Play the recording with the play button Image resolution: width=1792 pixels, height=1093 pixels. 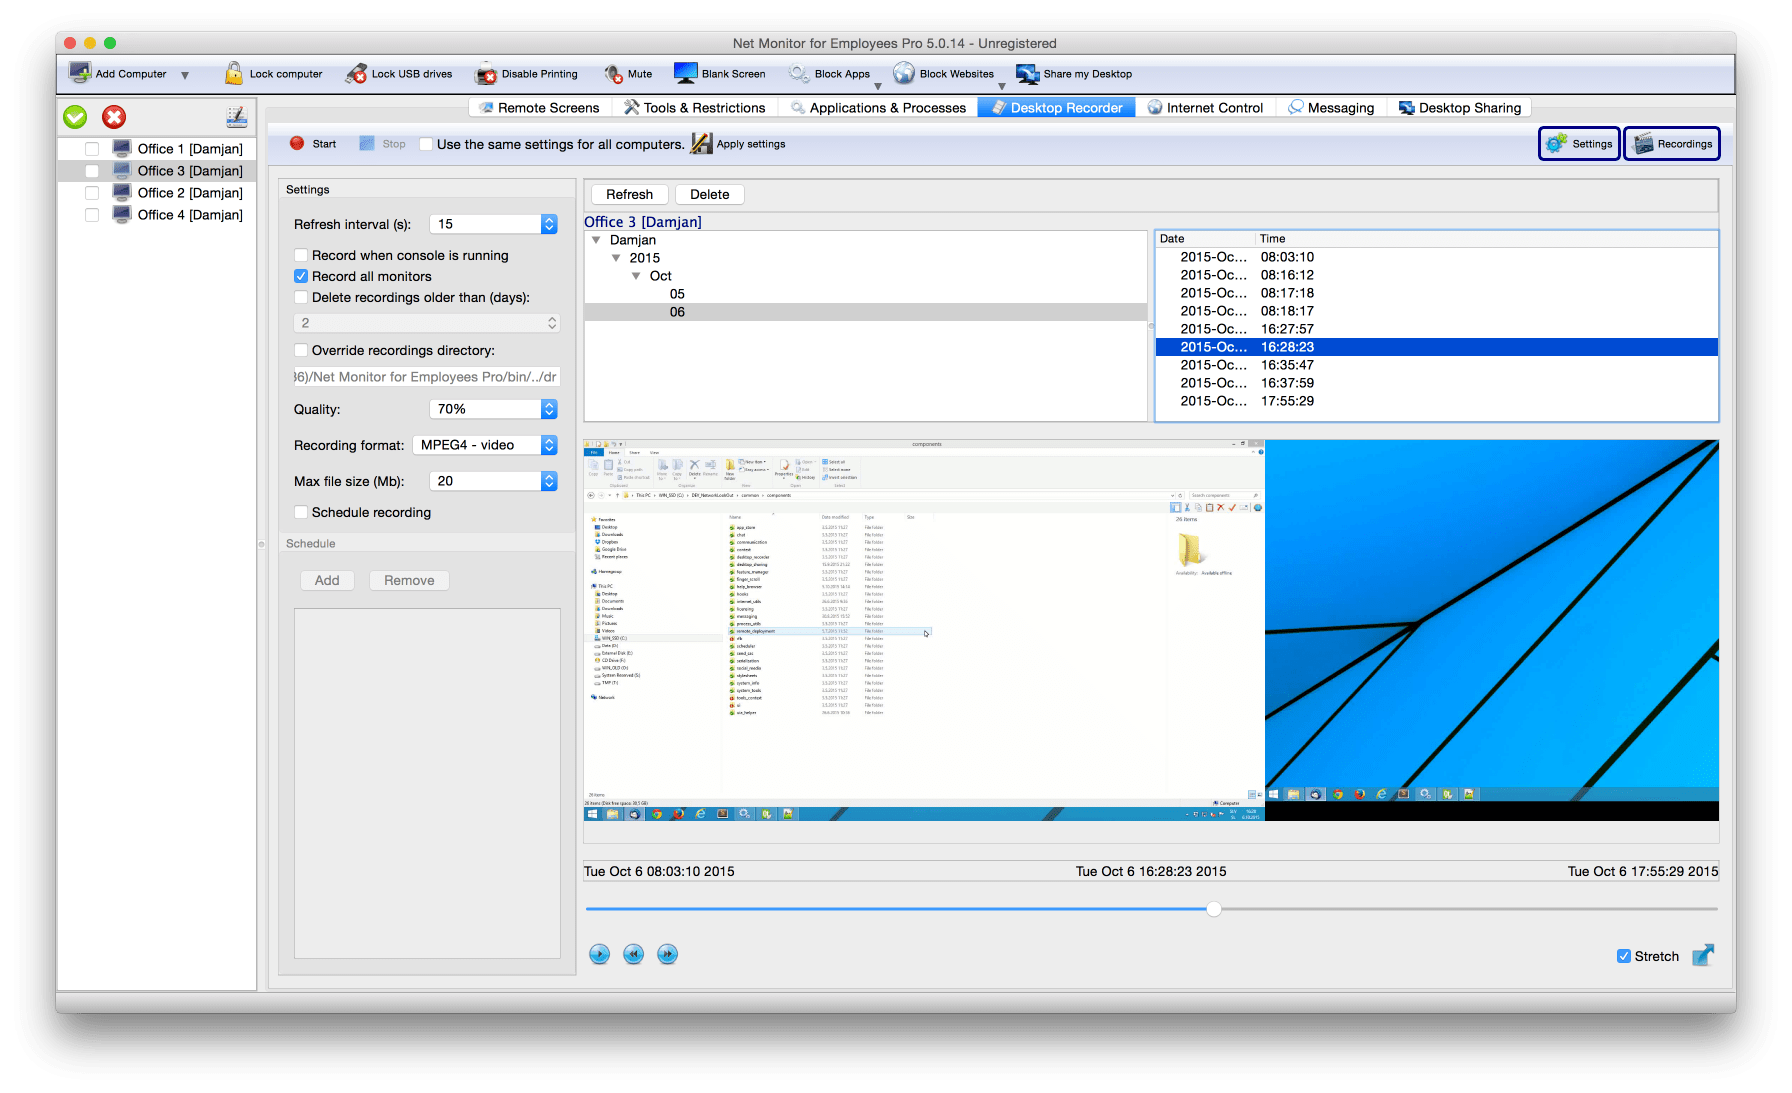coord(599,954)
